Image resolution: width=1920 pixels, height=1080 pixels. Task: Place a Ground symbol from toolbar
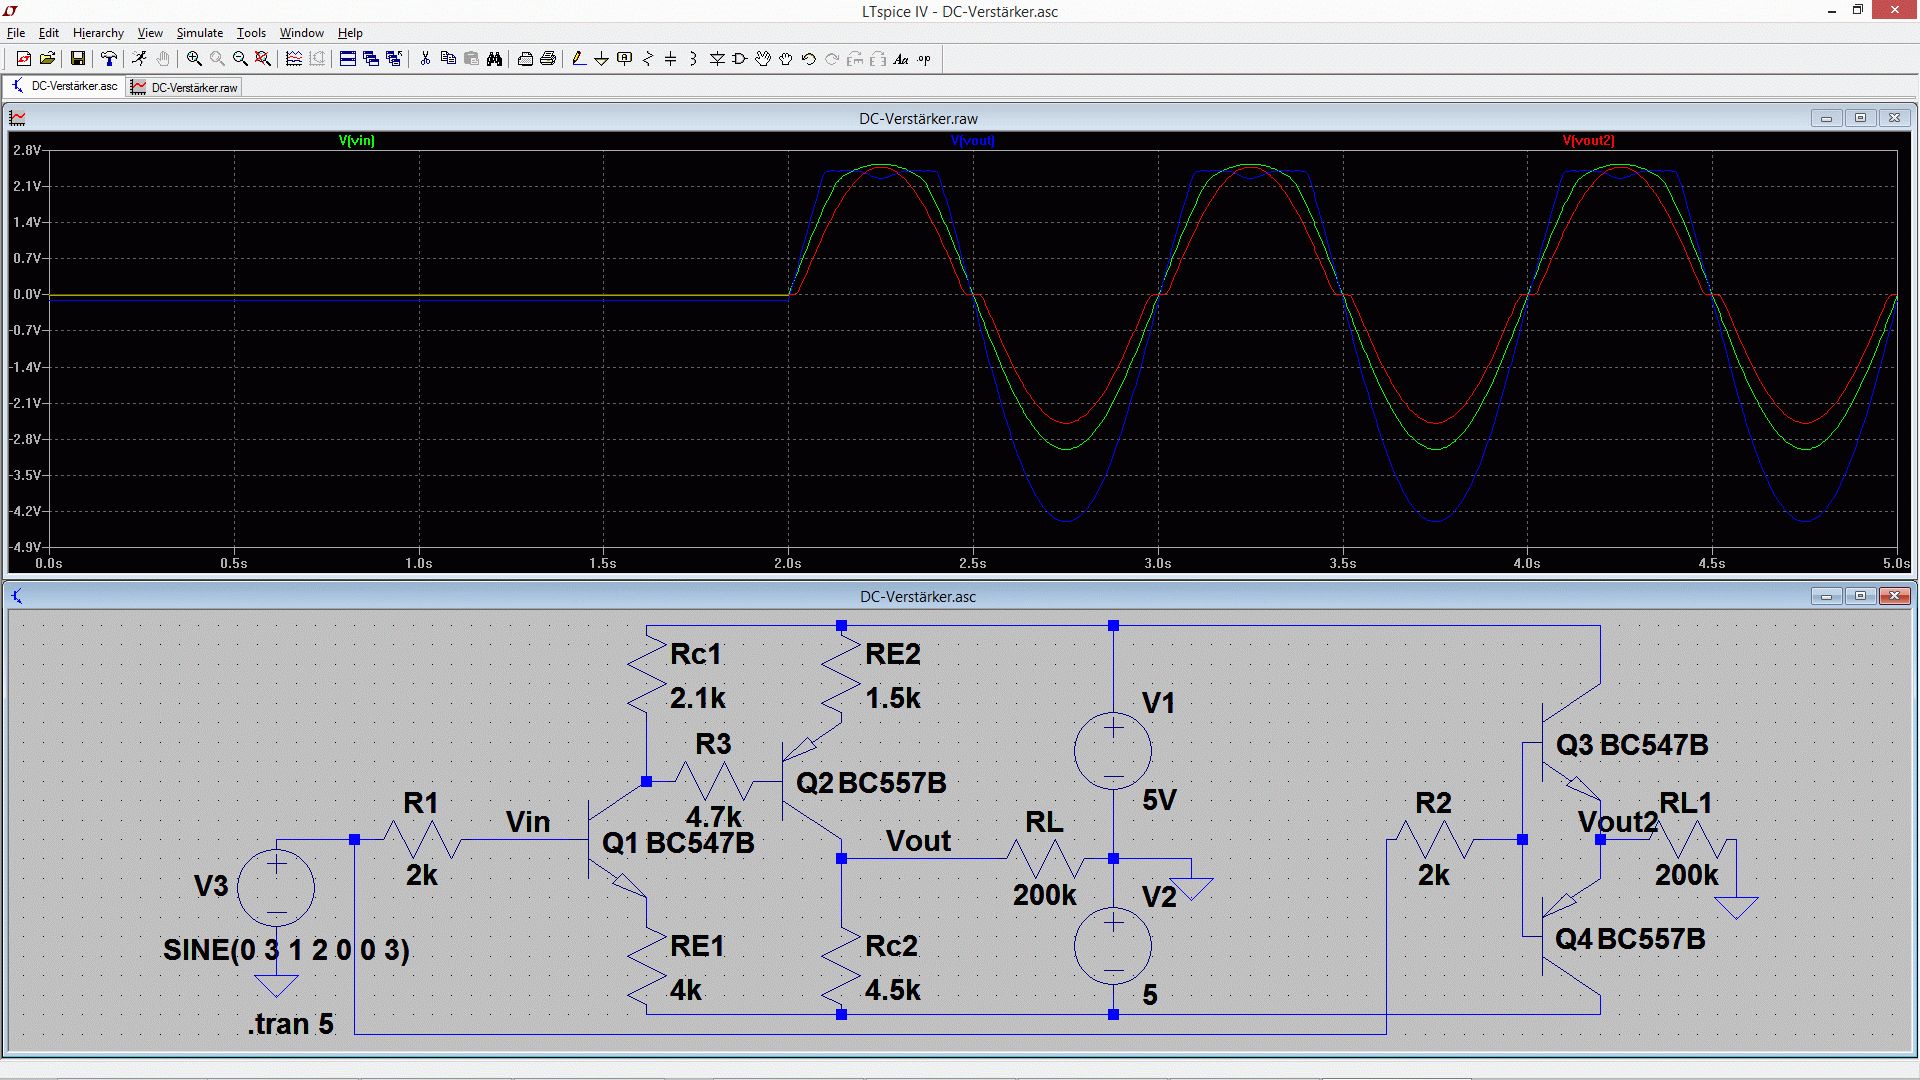click(x=601, y=59)
